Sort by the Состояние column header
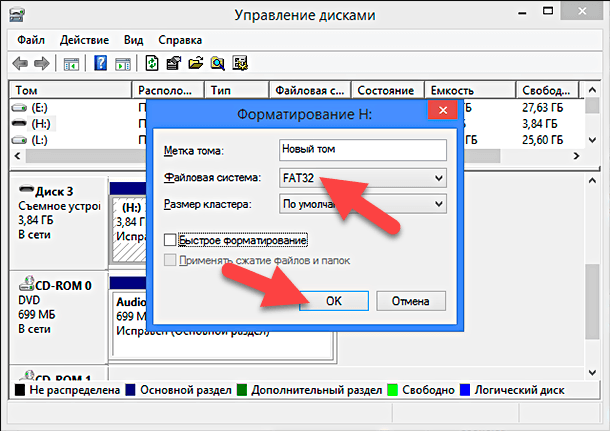 387,90
